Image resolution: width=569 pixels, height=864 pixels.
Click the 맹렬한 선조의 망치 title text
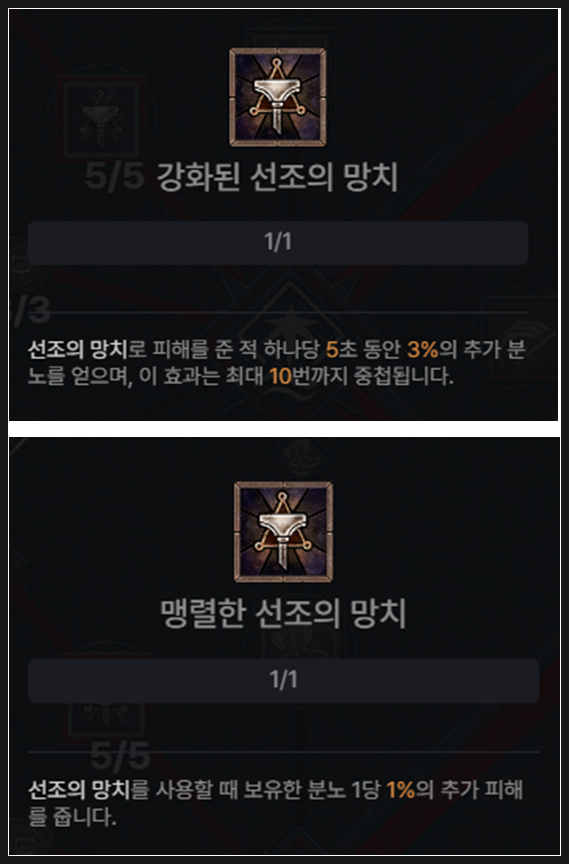(283, 614)
